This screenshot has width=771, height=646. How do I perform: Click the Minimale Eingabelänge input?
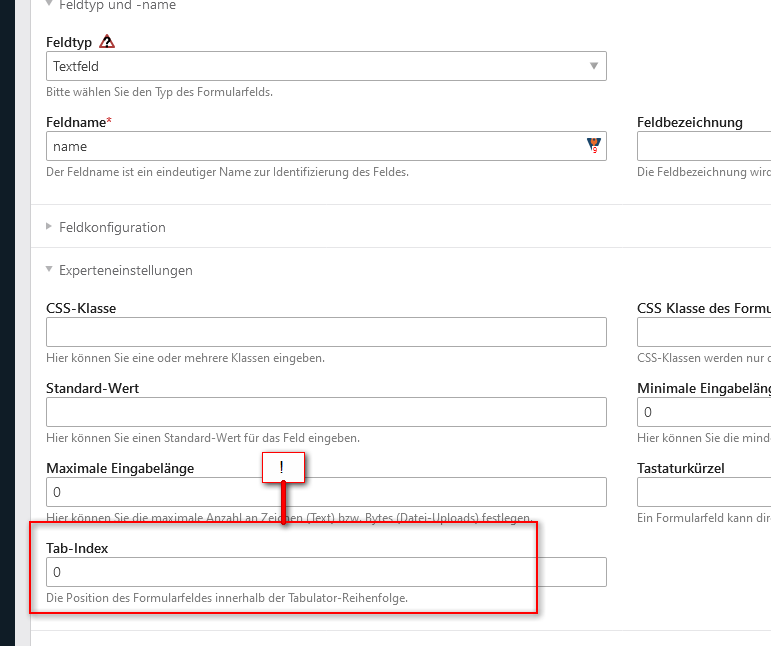tap(703, 412)
